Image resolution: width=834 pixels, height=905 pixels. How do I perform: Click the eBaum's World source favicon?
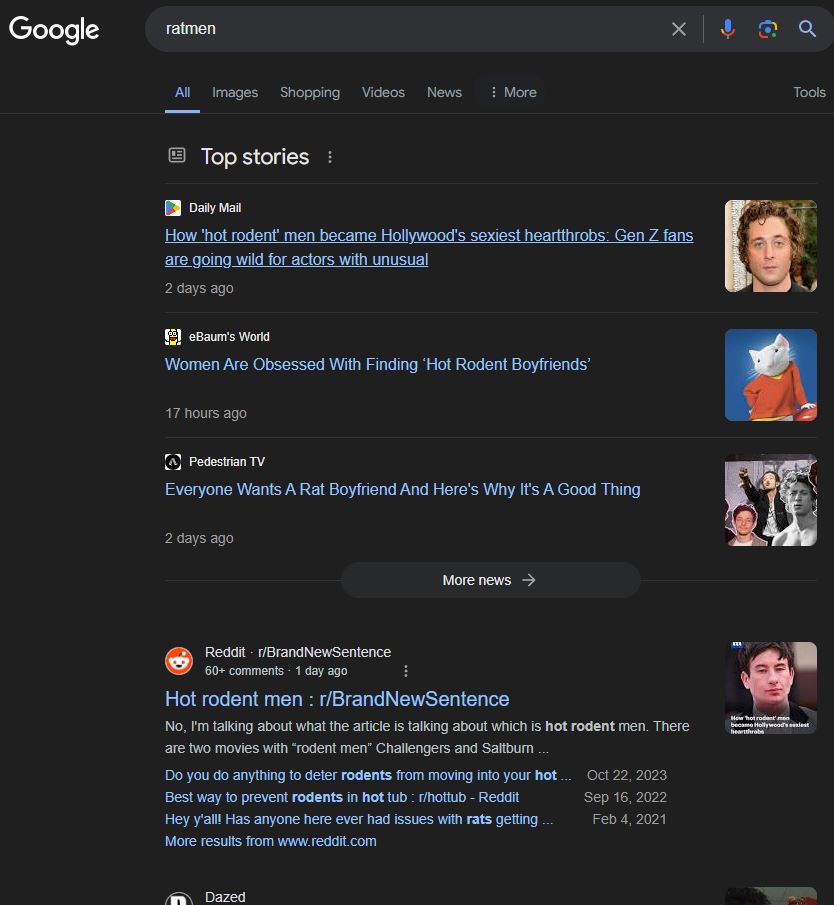173,336
